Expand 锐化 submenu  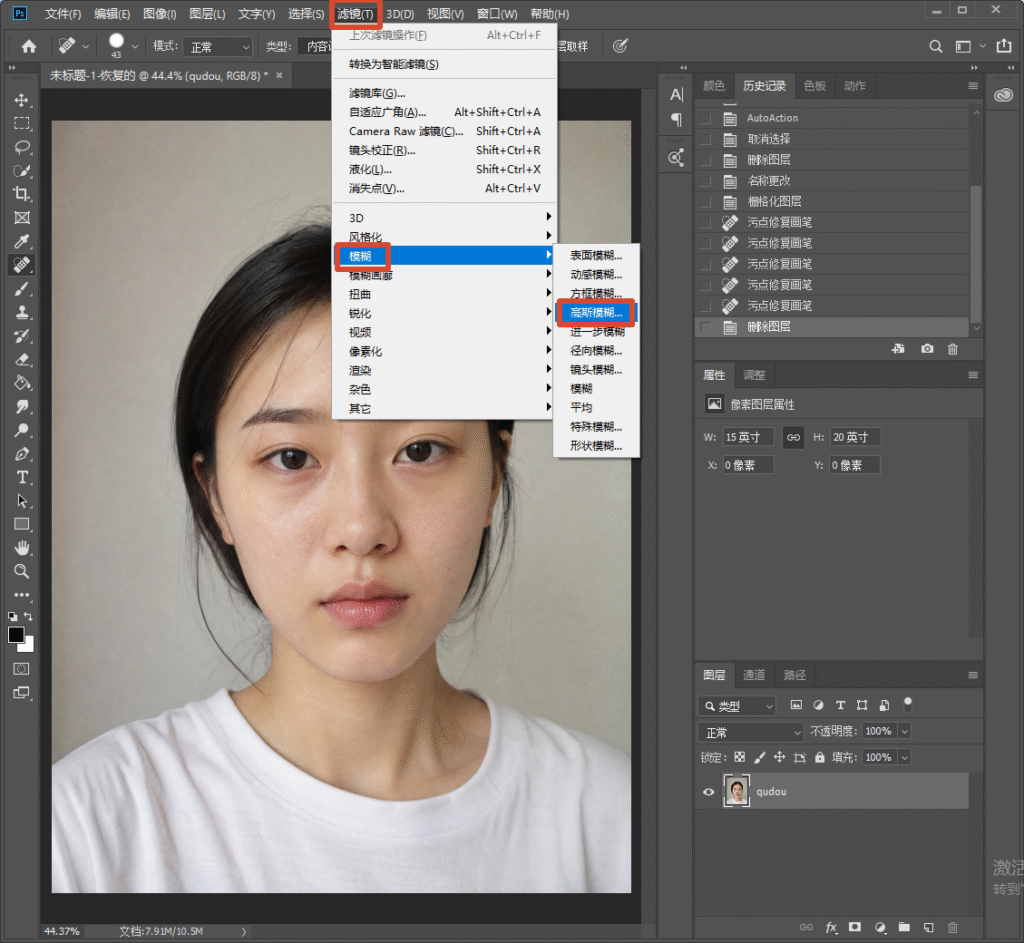[444, 313]
